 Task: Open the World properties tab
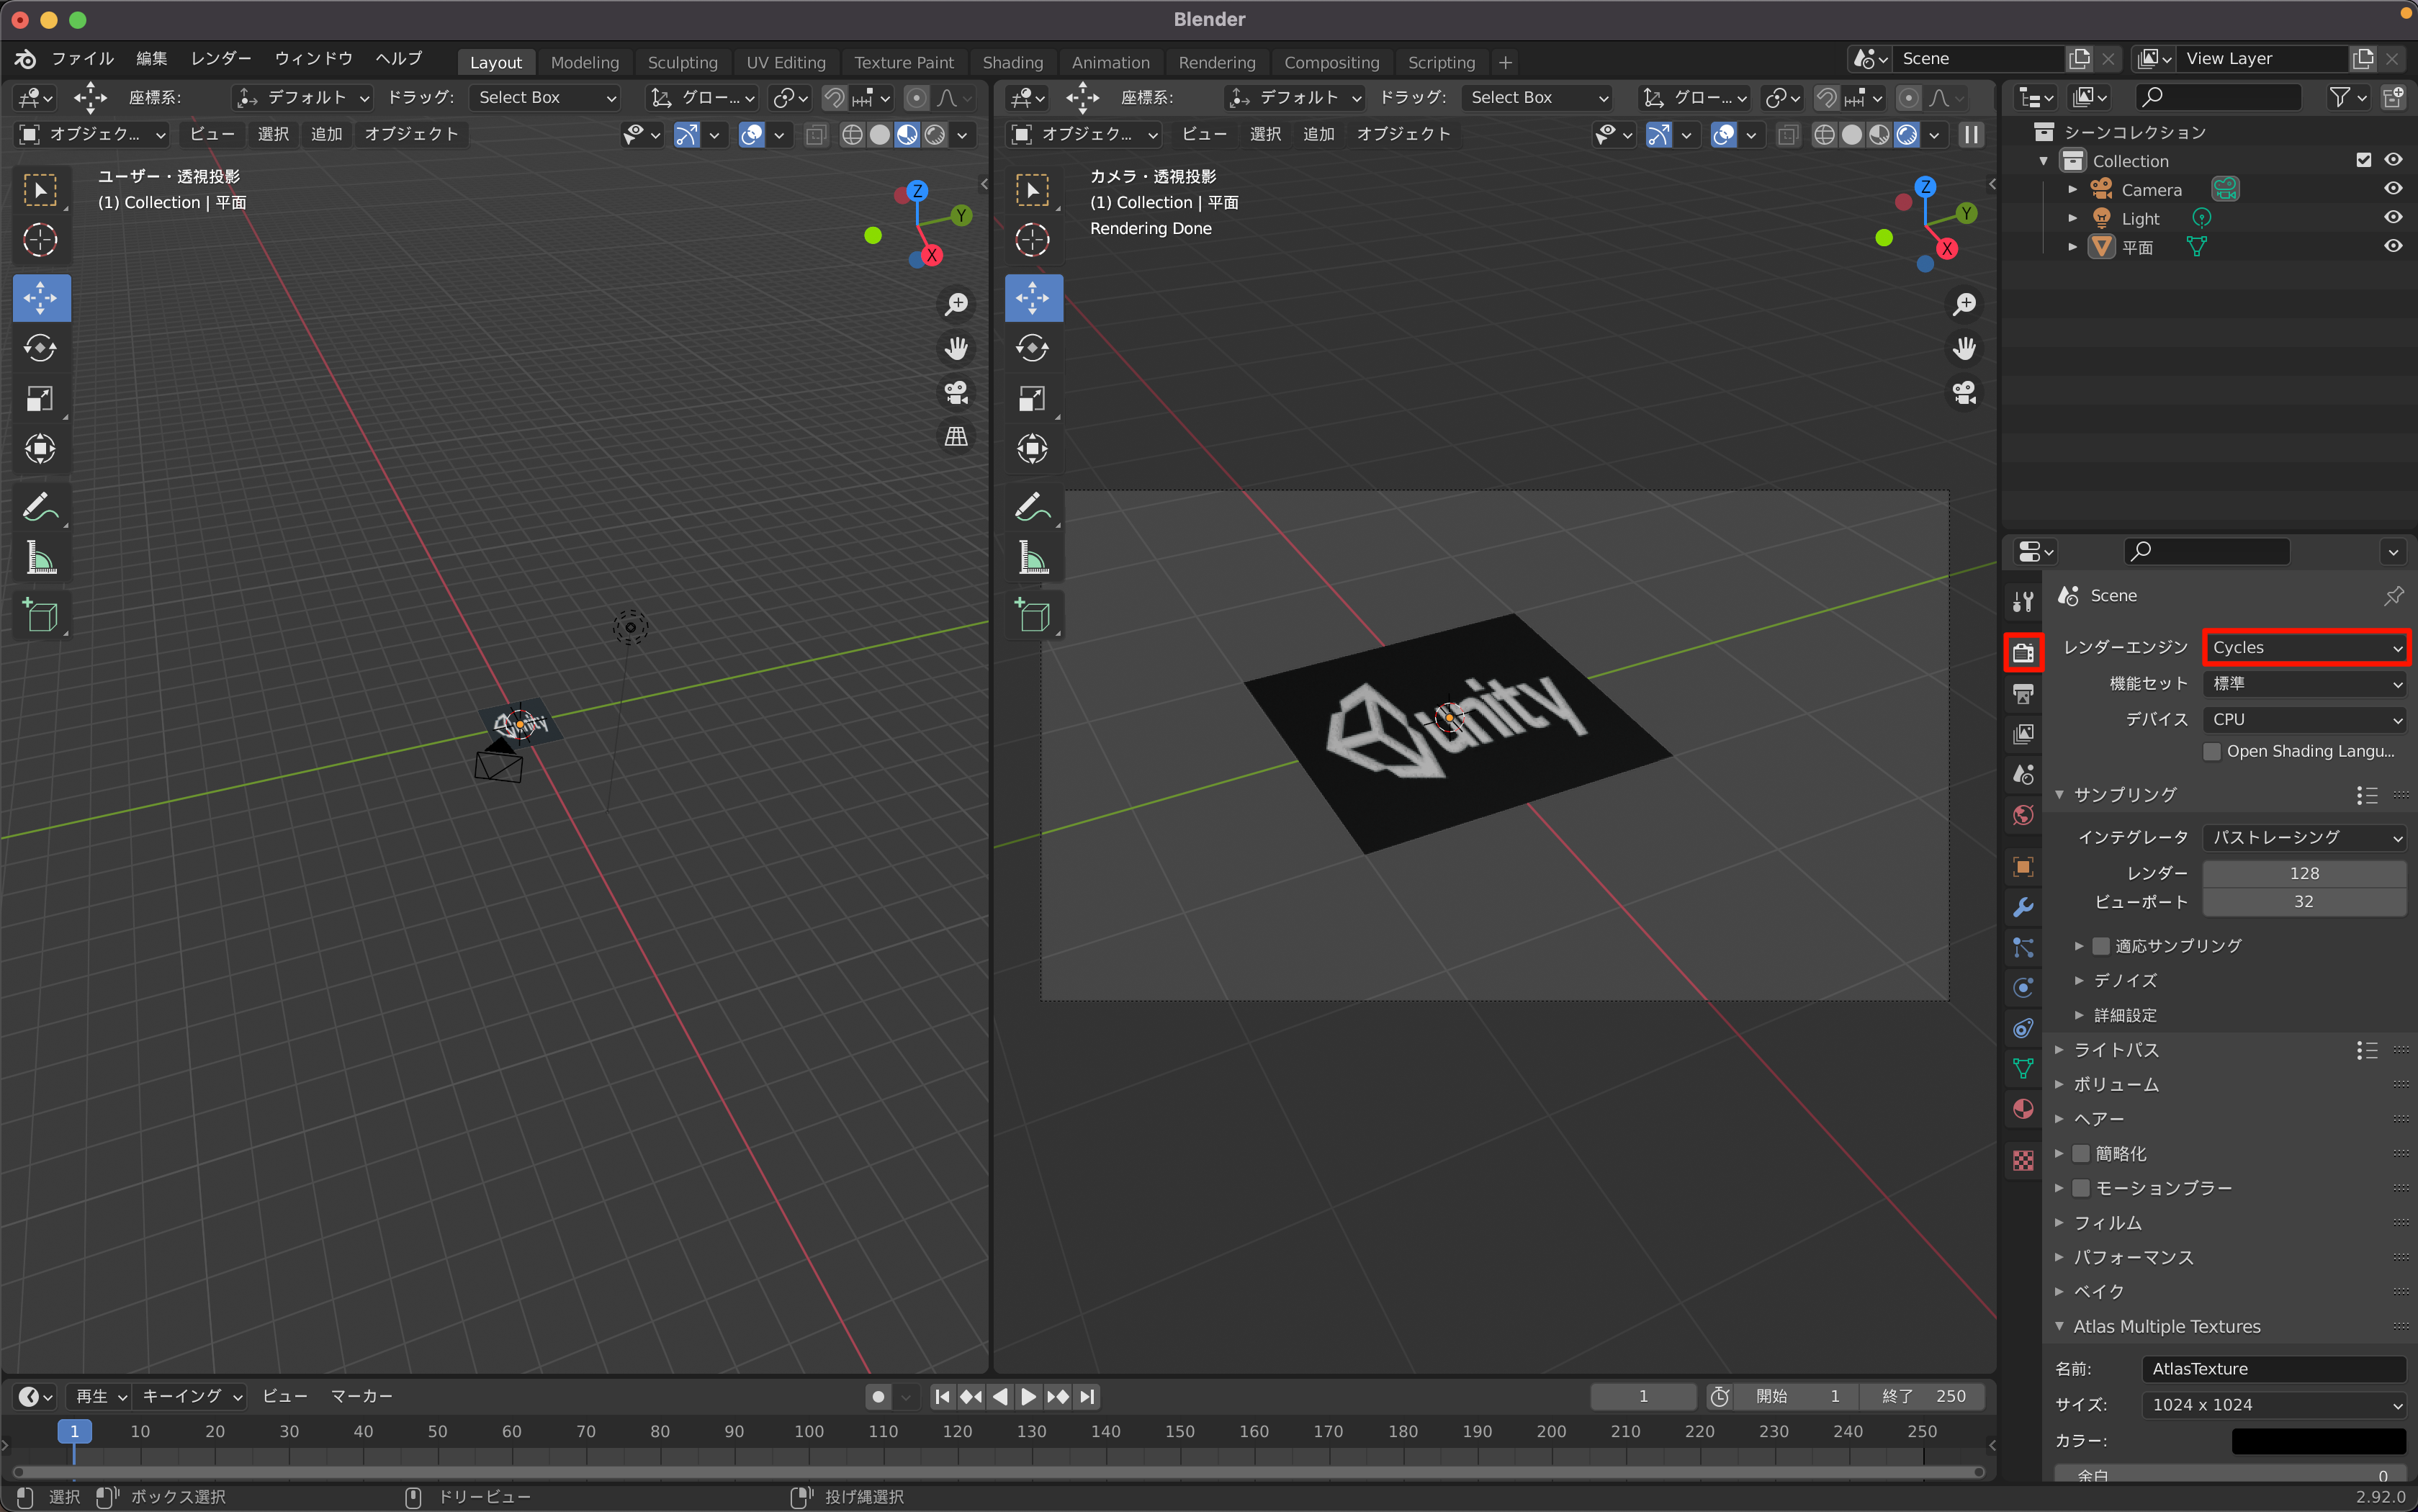tap(2023, 815)
